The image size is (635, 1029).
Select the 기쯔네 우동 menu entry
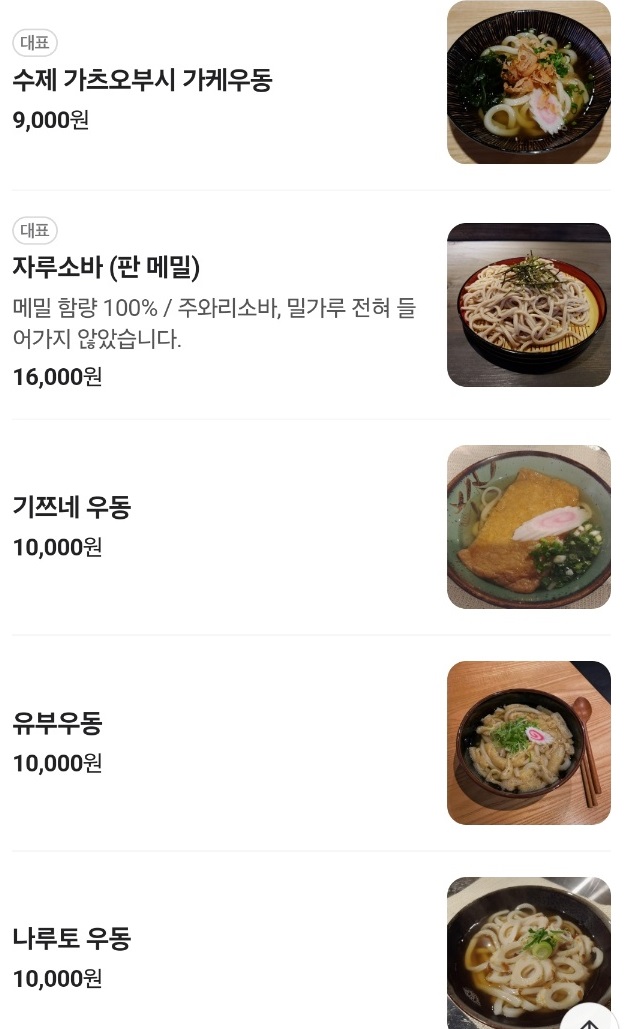[71, 508]
